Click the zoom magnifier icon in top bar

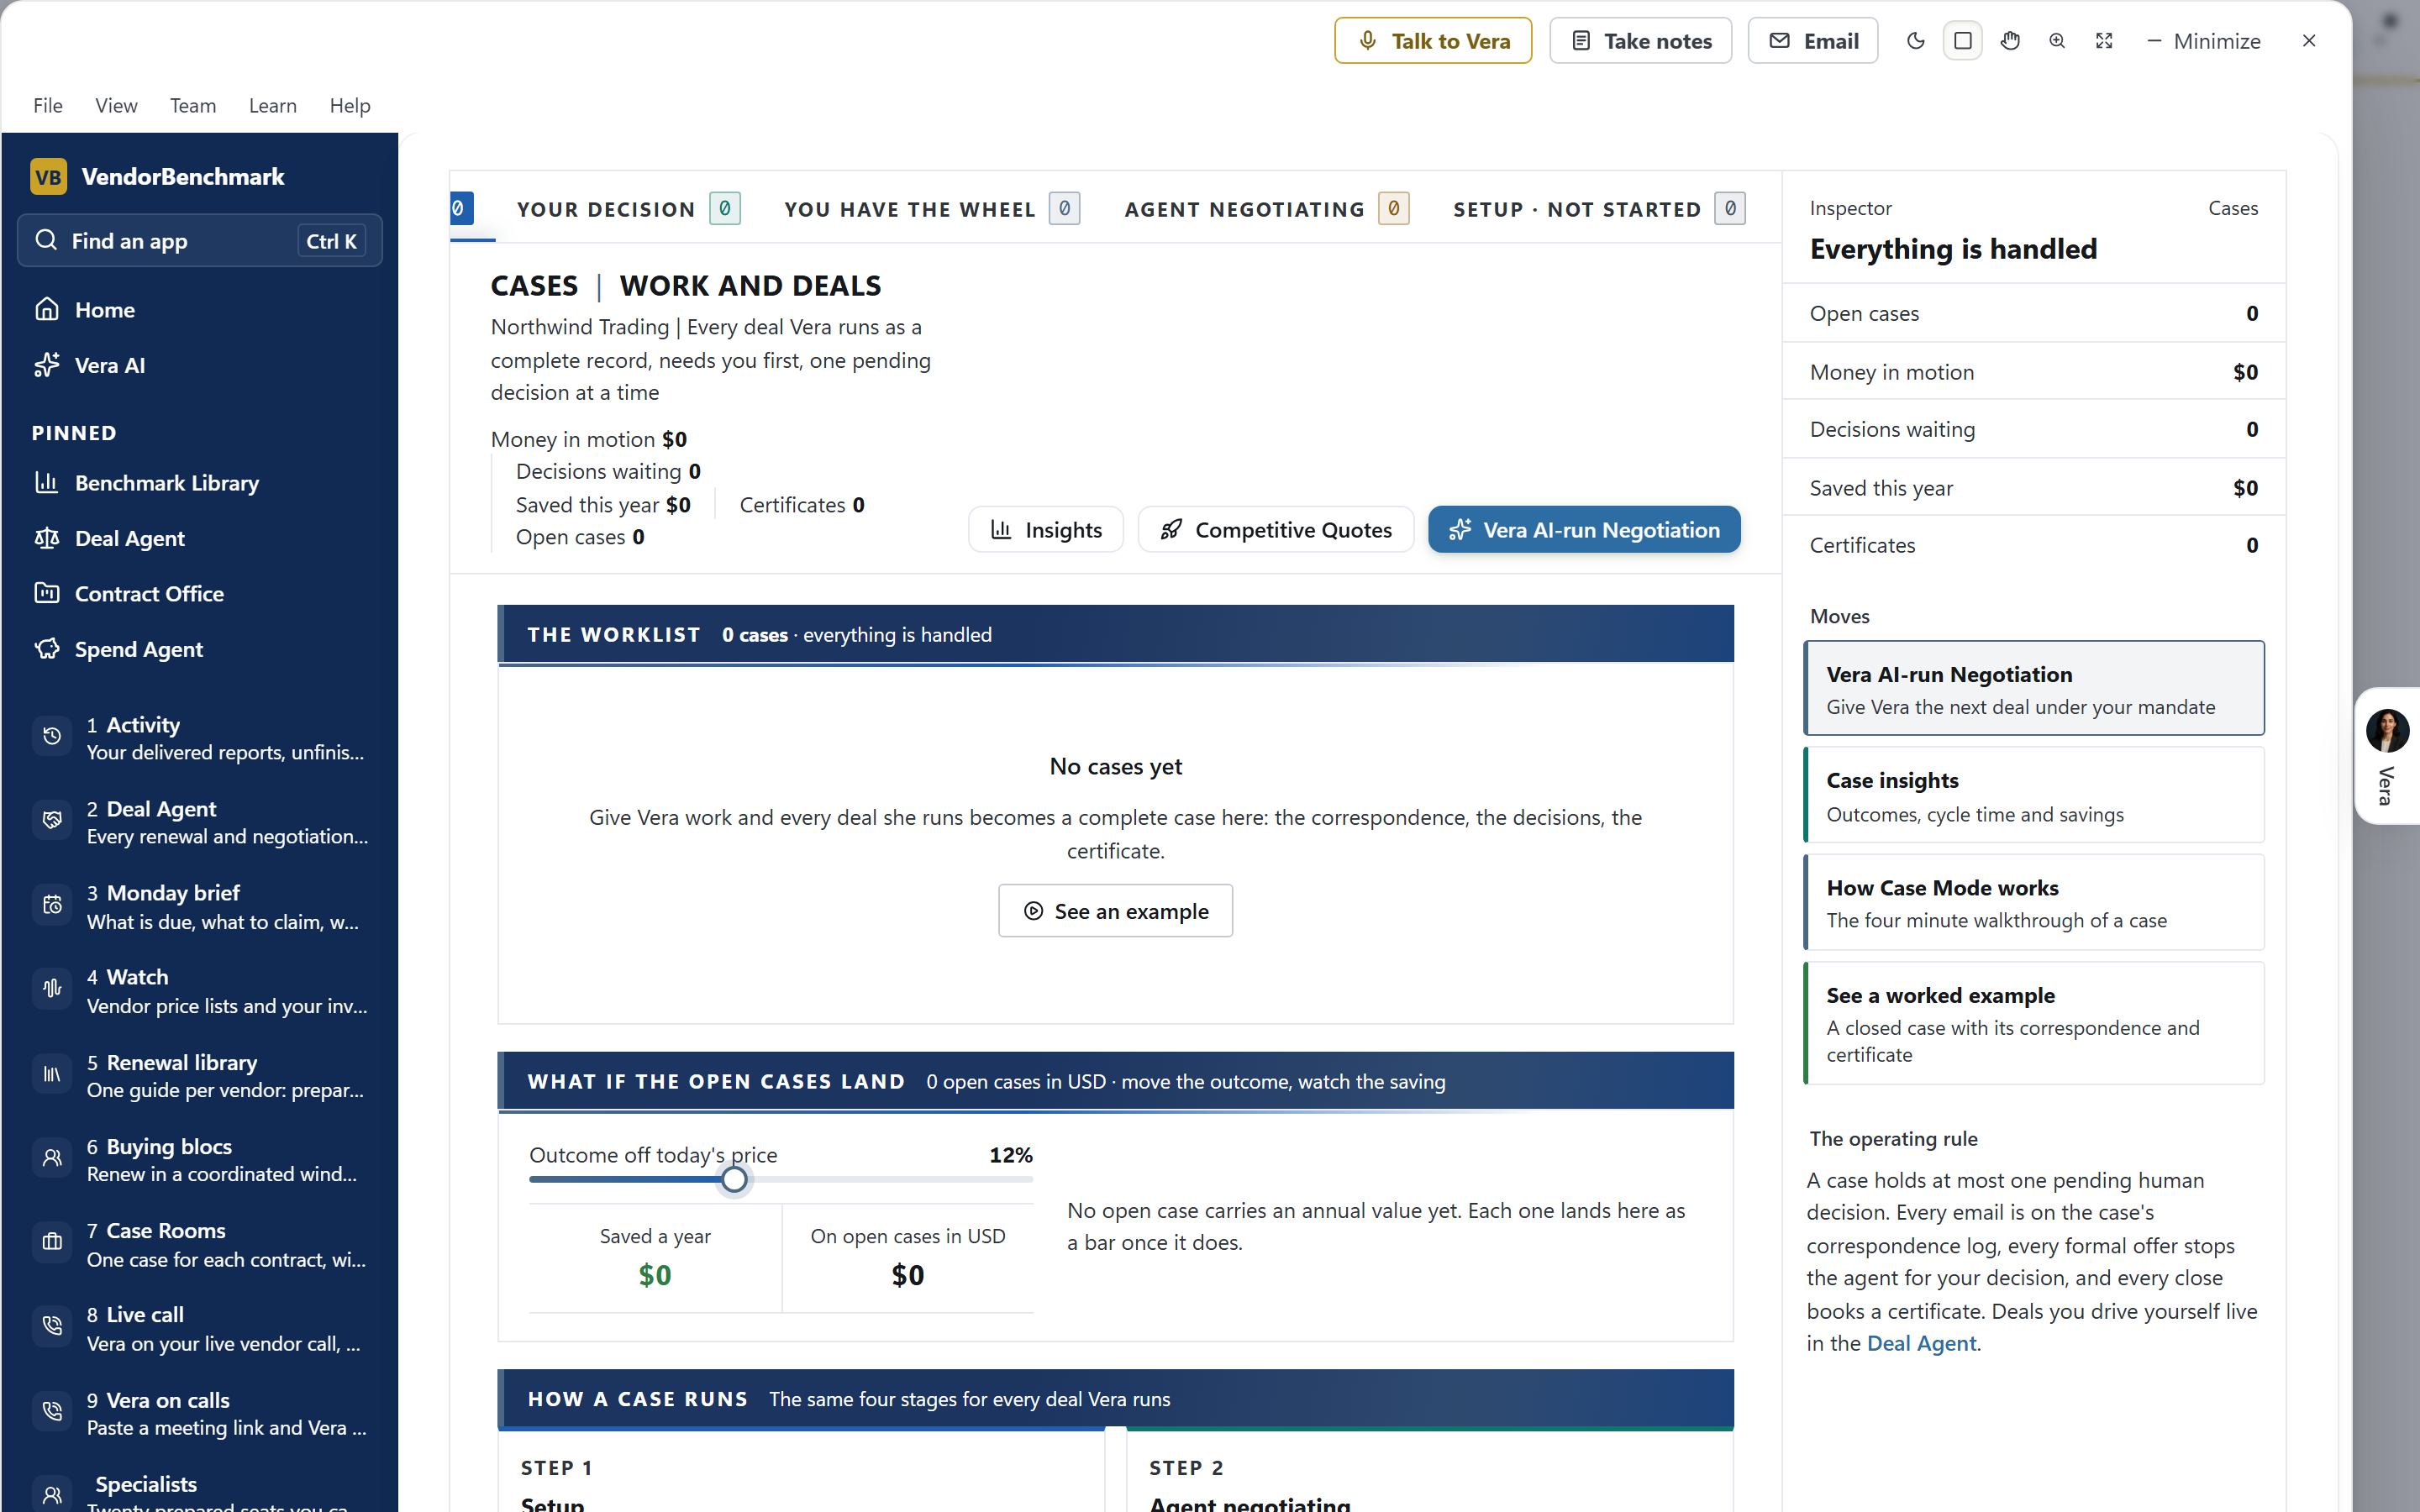[2057, 41]
